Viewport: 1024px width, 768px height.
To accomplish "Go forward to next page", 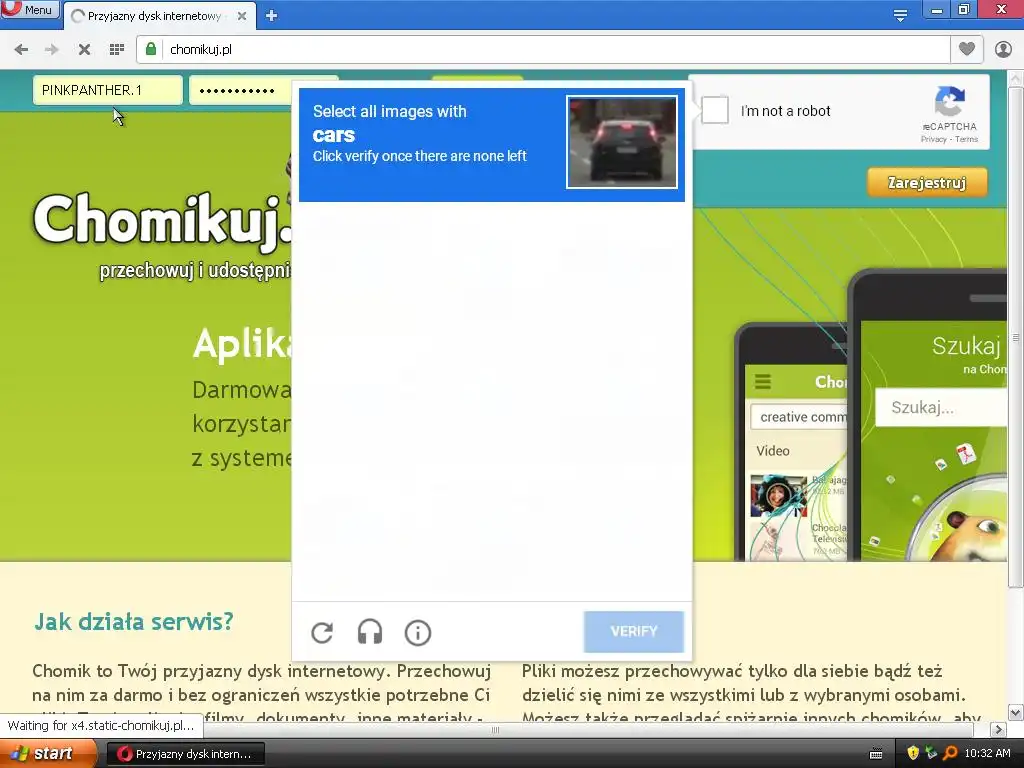I will (52, 50).
